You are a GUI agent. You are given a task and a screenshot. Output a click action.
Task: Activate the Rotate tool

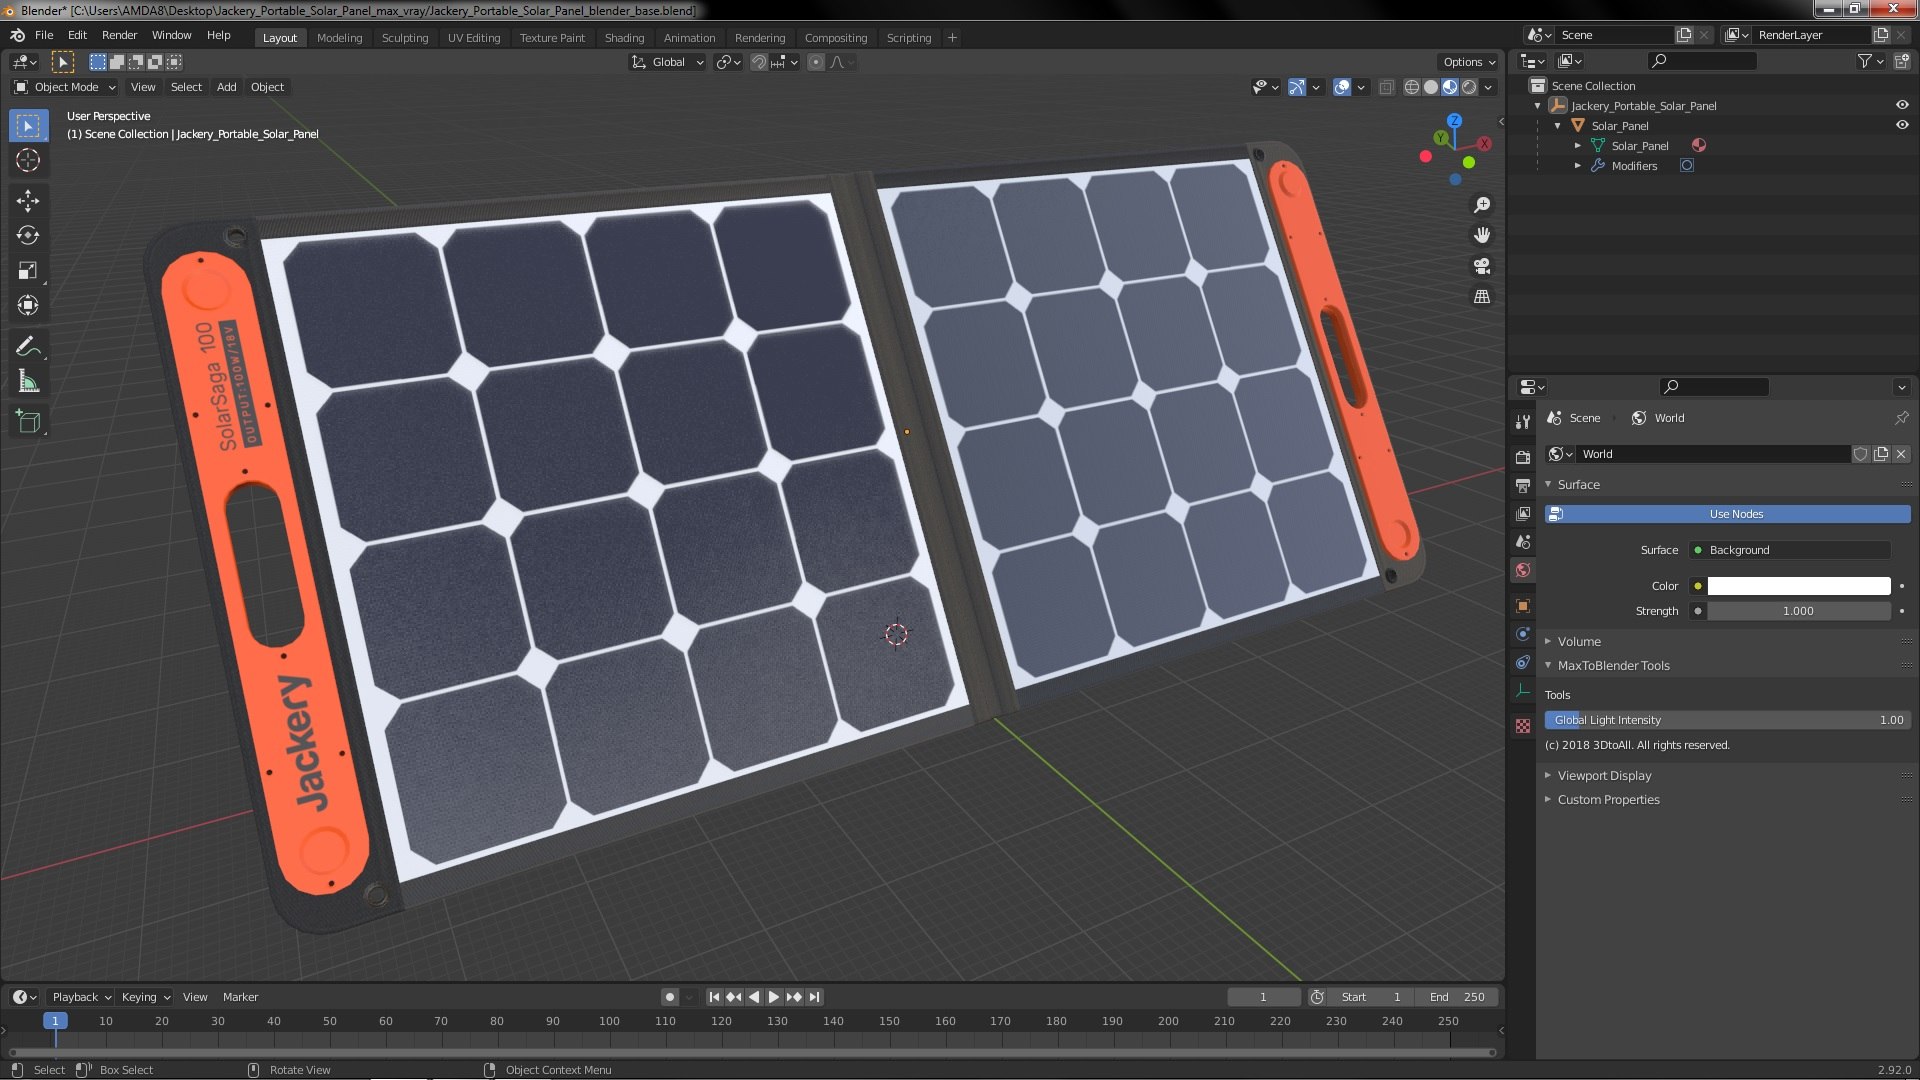(28, 236)
